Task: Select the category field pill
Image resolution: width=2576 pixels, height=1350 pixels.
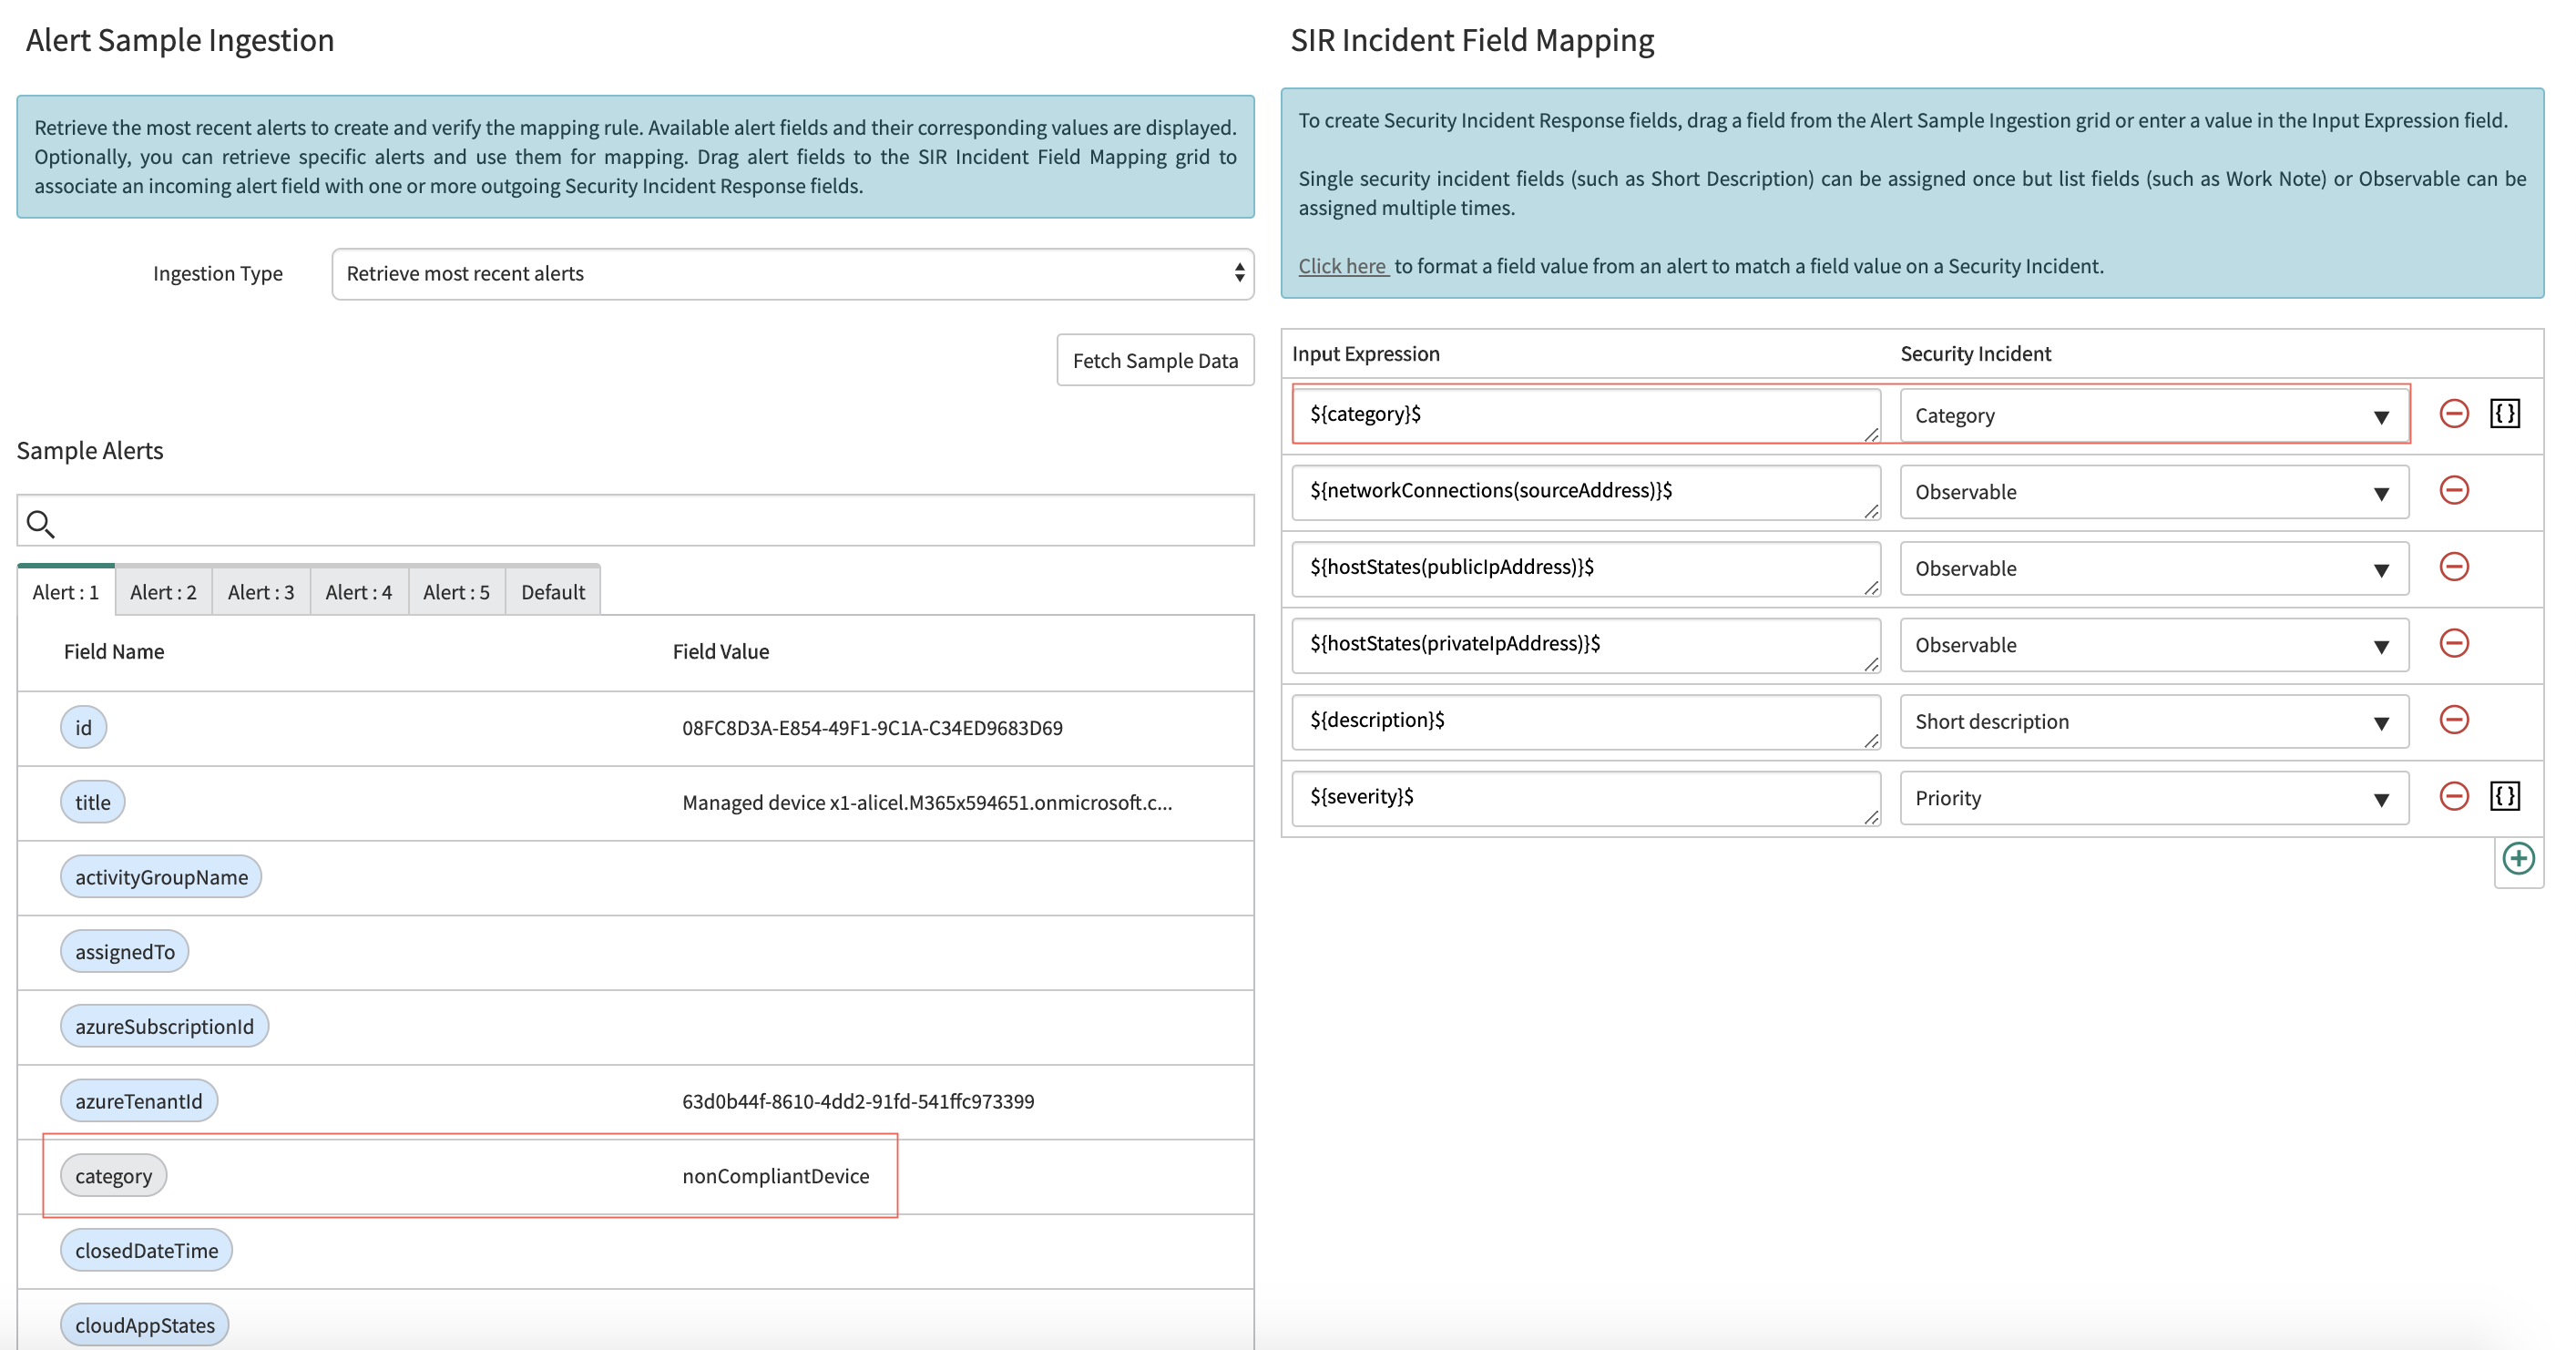Action: tap(114, 1176)
